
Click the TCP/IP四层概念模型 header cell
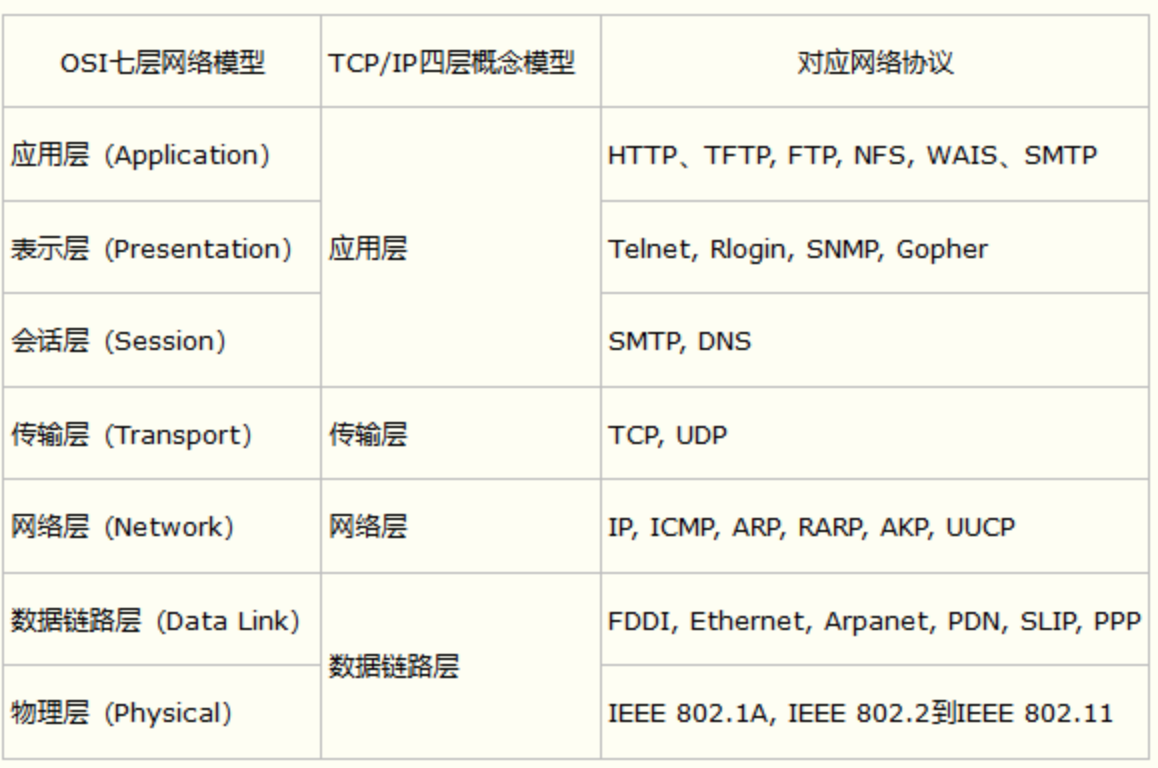click(x=461, y=63)
